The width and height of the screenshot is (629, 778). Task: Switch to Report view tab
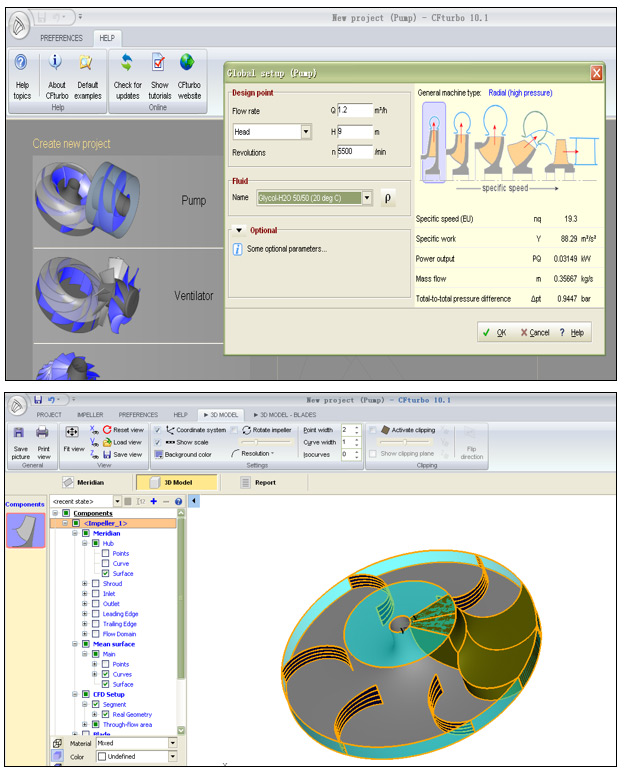click(258, 482)
